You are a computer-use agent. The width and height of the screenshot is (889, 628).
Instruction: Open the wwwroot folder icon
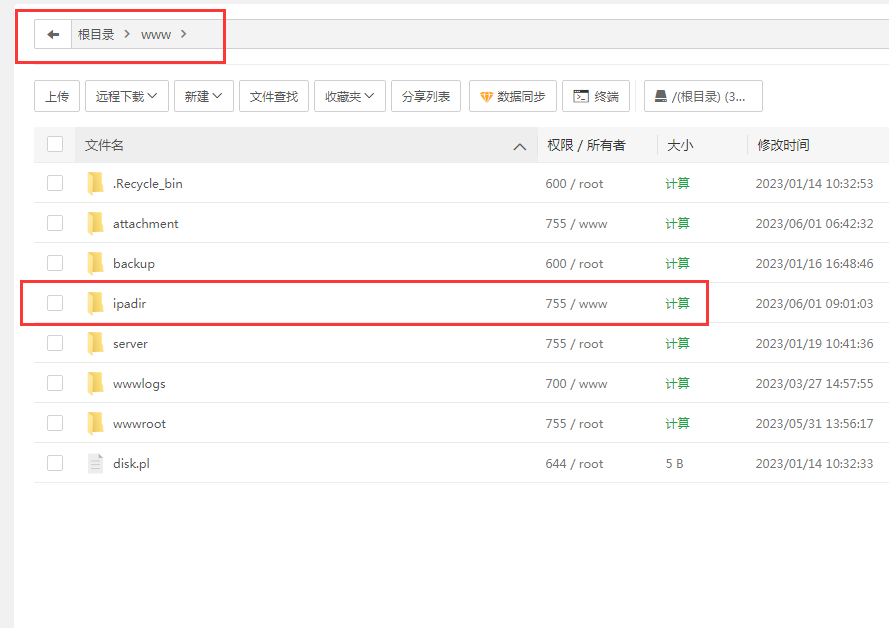[94, 423]
